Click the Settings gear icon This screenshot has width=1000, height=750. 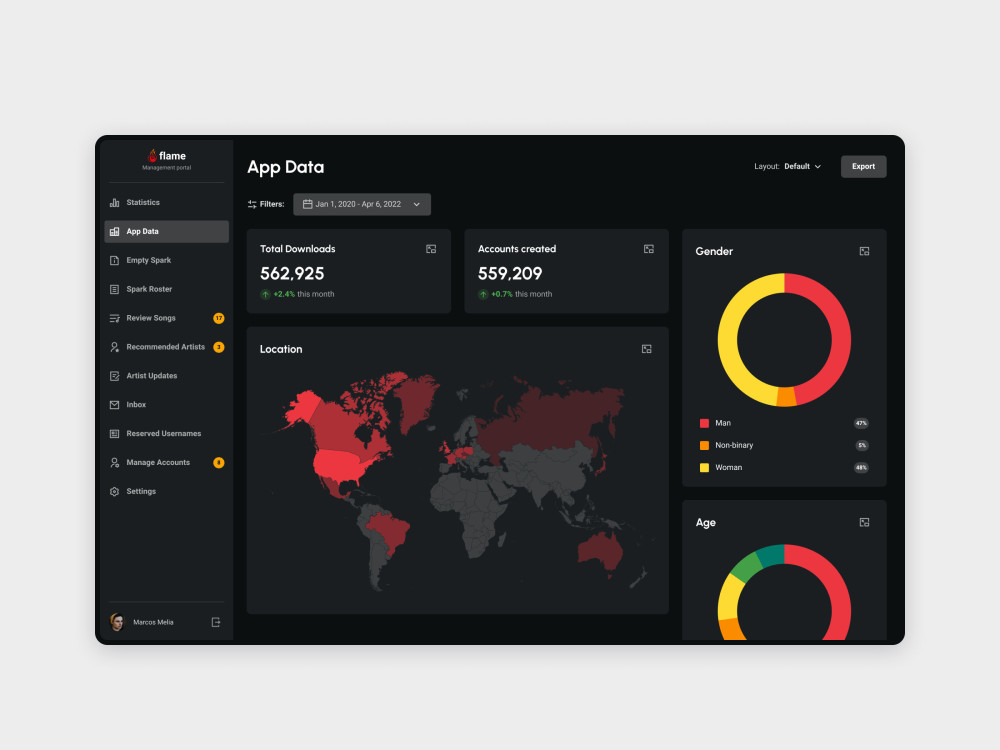tap(114, 492)
